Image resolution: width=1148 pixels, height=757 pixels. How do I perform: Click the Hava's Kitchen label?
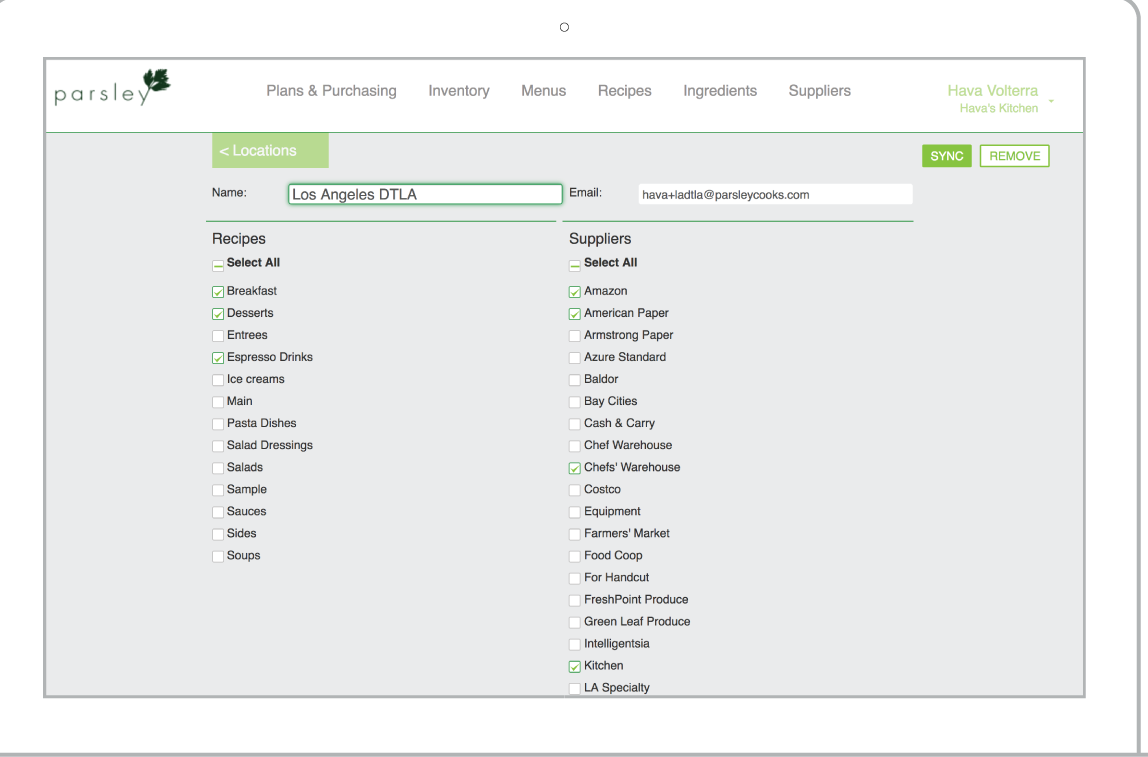pos(999,108)
